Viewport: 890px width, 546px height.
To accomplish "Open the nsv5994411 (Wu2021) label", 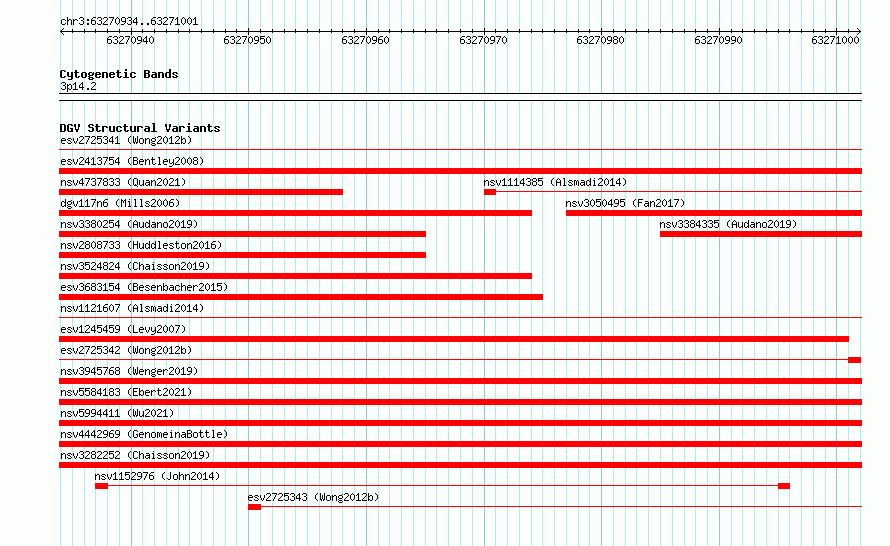I will pos(117,413).
